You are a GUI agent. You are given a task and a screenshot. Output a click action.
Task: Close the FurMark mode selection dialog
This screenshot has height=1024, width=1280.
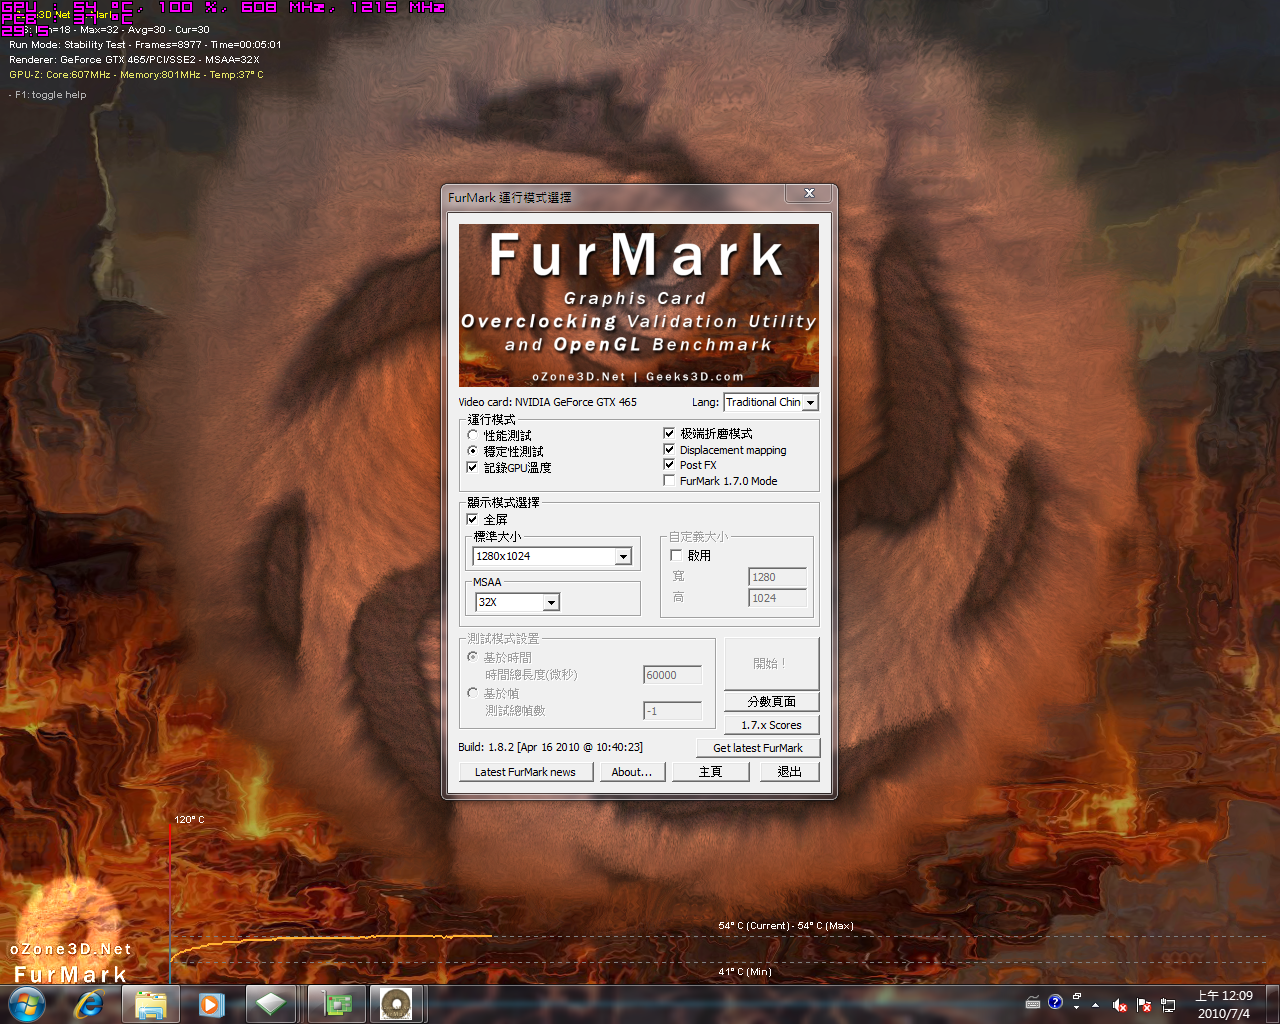[809, 193]
